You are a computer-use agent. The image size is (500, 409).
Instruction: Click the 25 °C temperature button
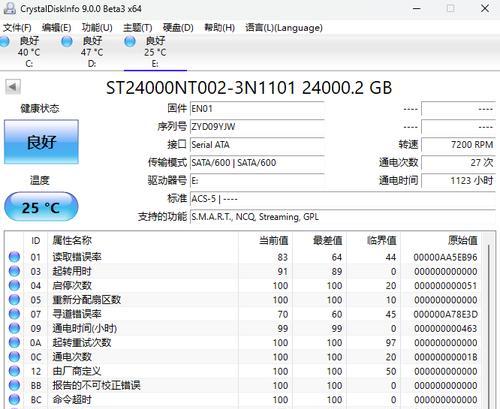(41, 207)
